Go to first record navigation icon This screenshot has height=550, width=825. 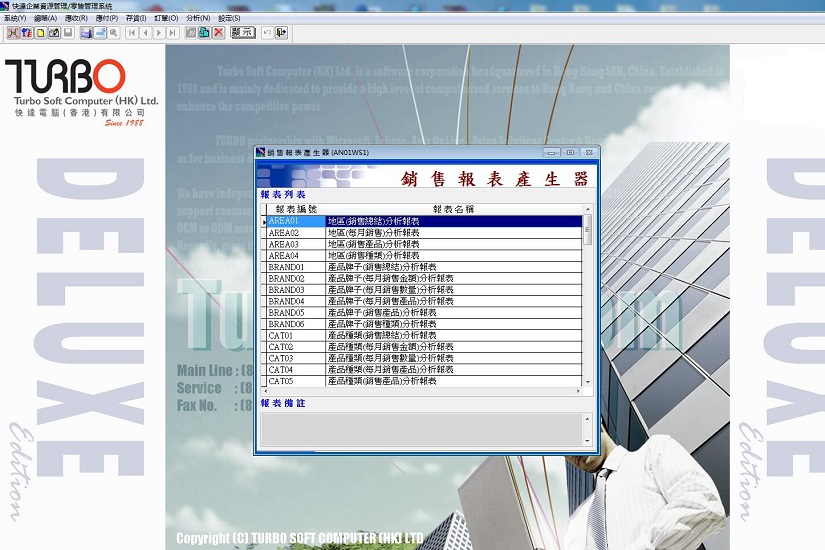[132, 33]
